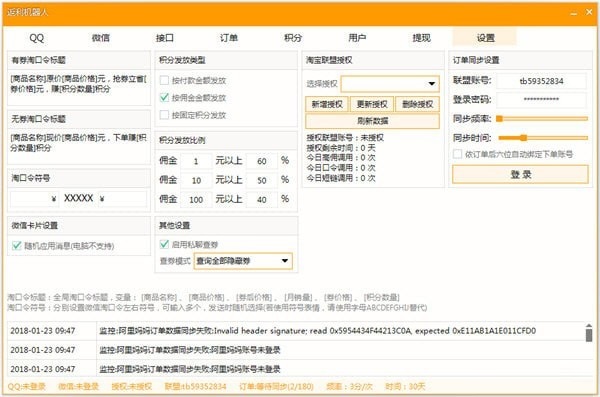Click the 佣金 amount field showing 100

[x=196, y=199]
